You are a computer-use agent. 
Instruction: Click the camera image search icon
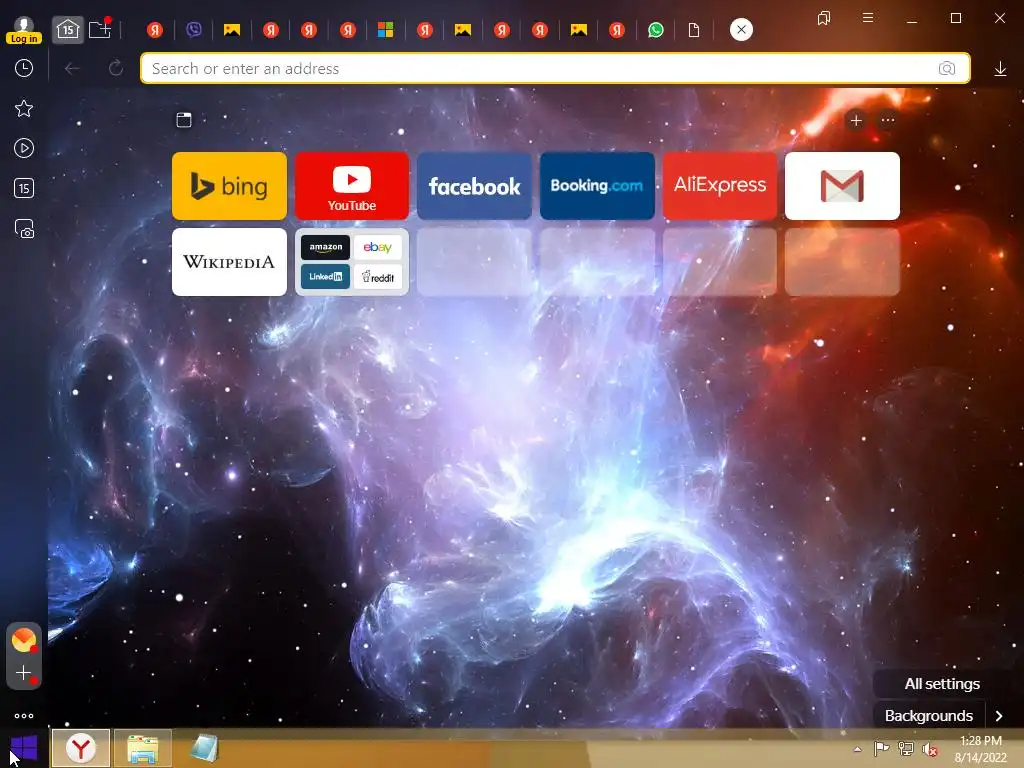point(947,69)
